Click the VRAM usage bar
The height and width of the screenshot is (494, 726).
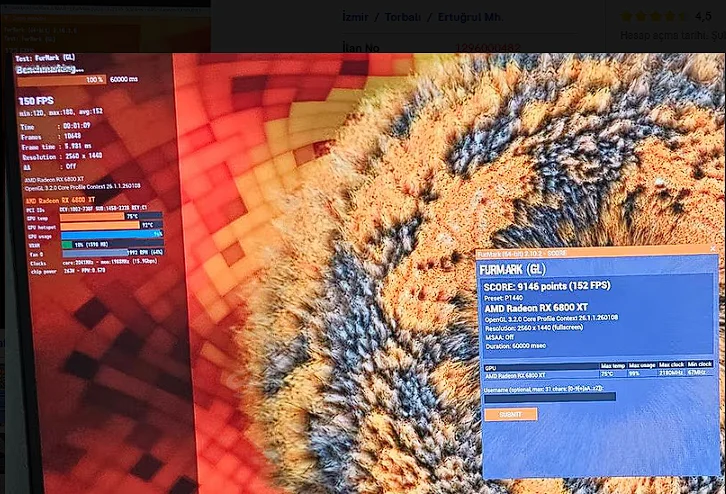112,244
